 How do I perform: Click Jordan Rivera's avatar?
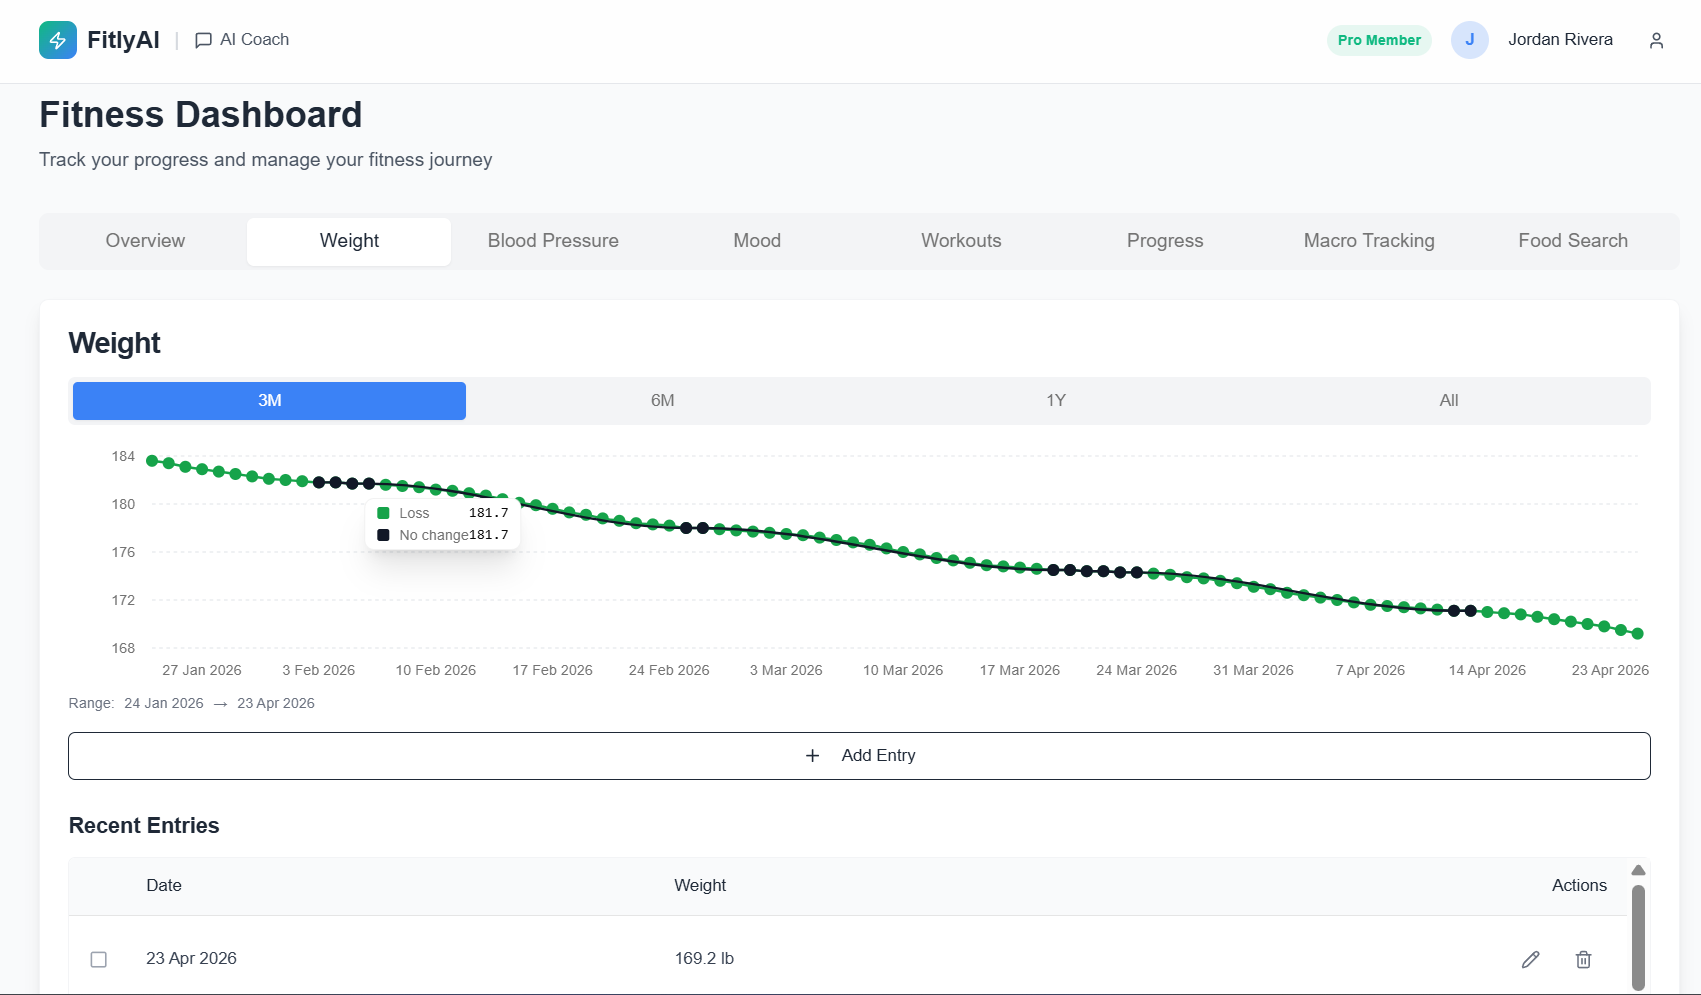click(1470, 40)
